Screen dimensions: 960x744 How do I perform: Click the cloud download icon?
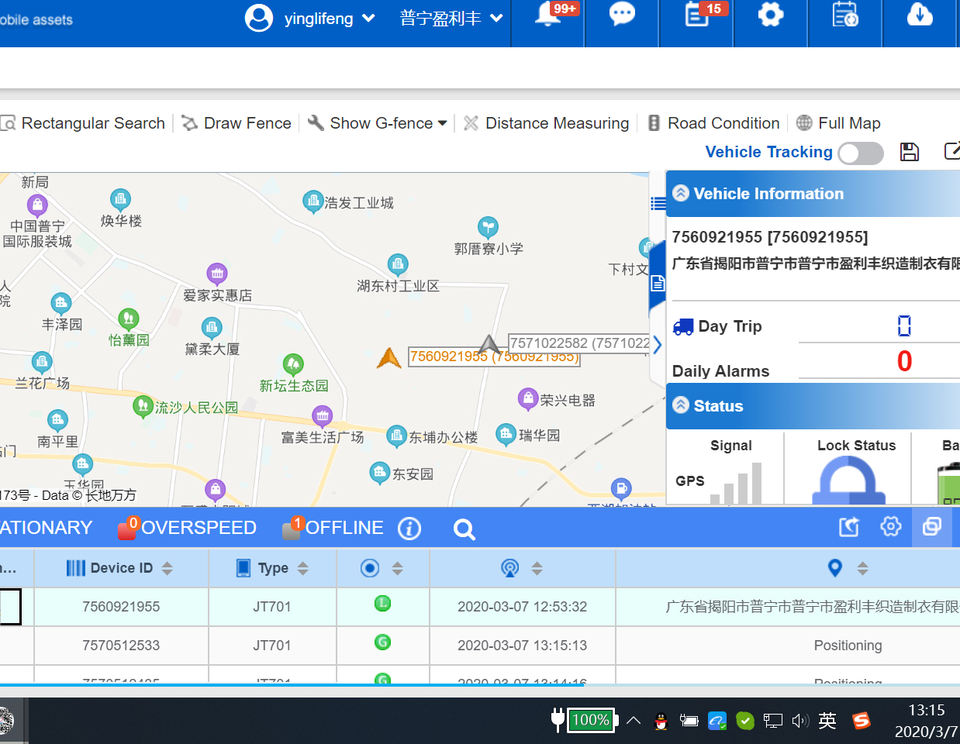point(919,16)
